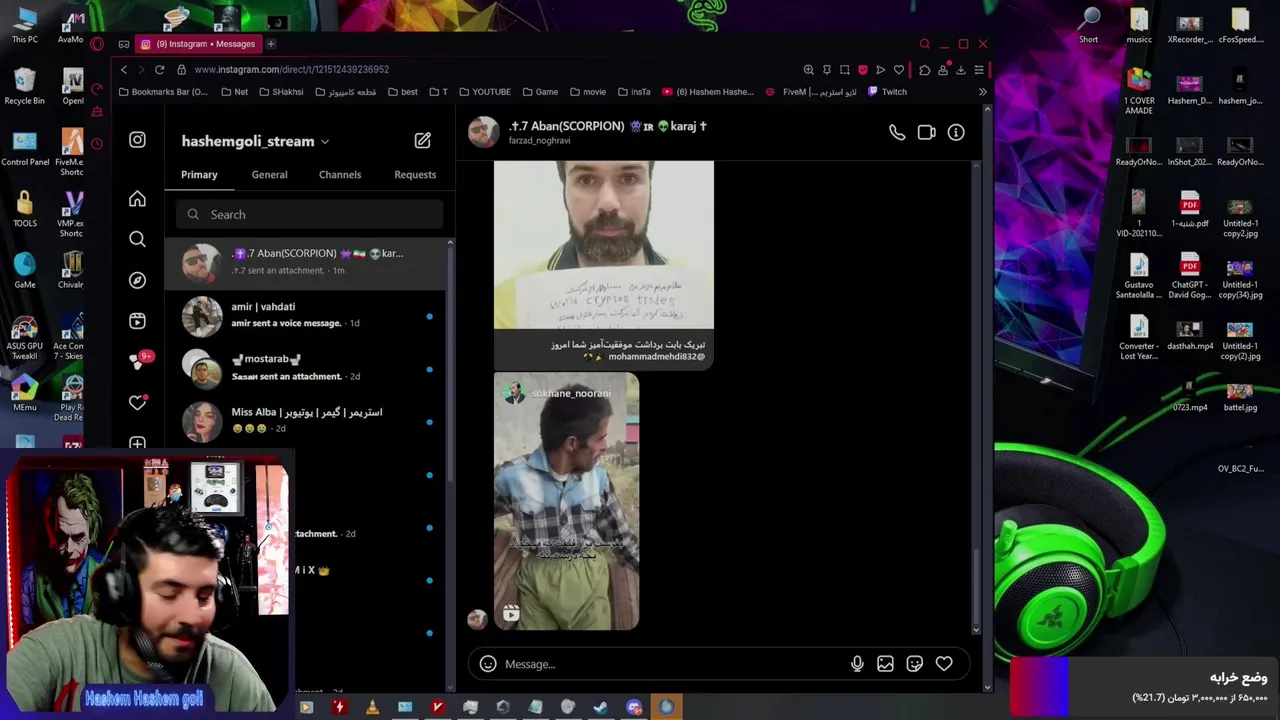Screen dimensions: 1280x720
Task: Open the insTa bookmark folder
Action: [634, 92]
